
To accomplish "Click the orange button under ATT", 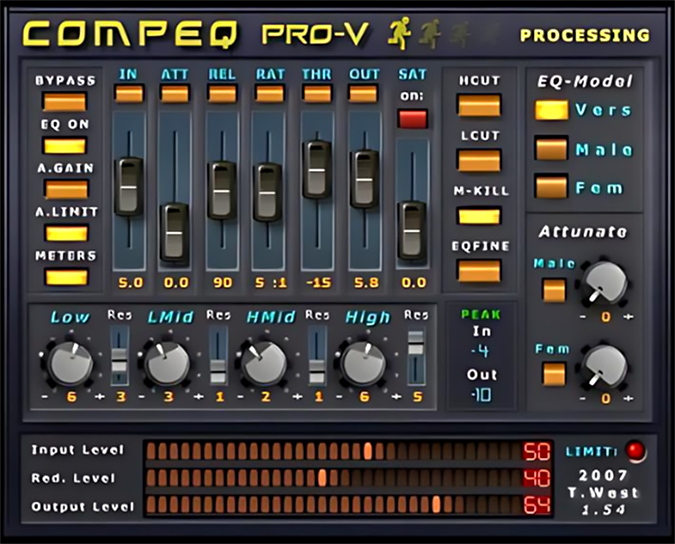I will point(175,93).
